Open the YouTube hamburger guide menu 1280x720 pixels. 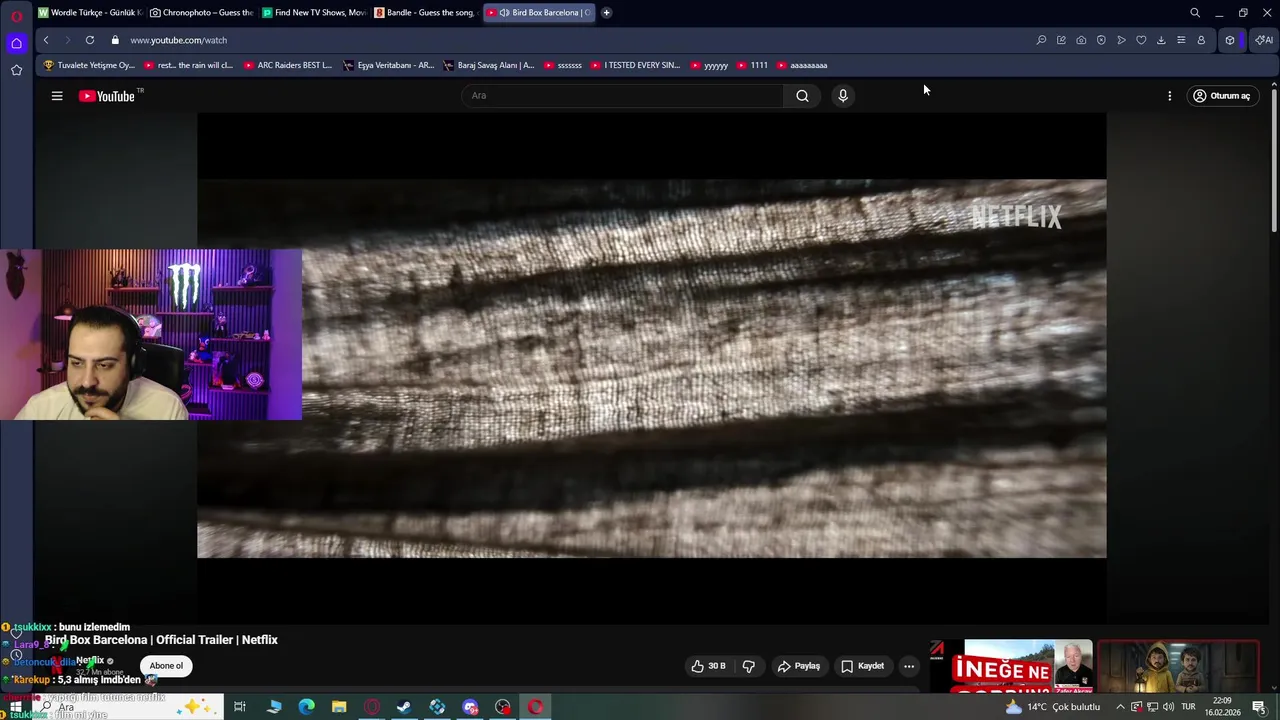click(x=57, y=96)
